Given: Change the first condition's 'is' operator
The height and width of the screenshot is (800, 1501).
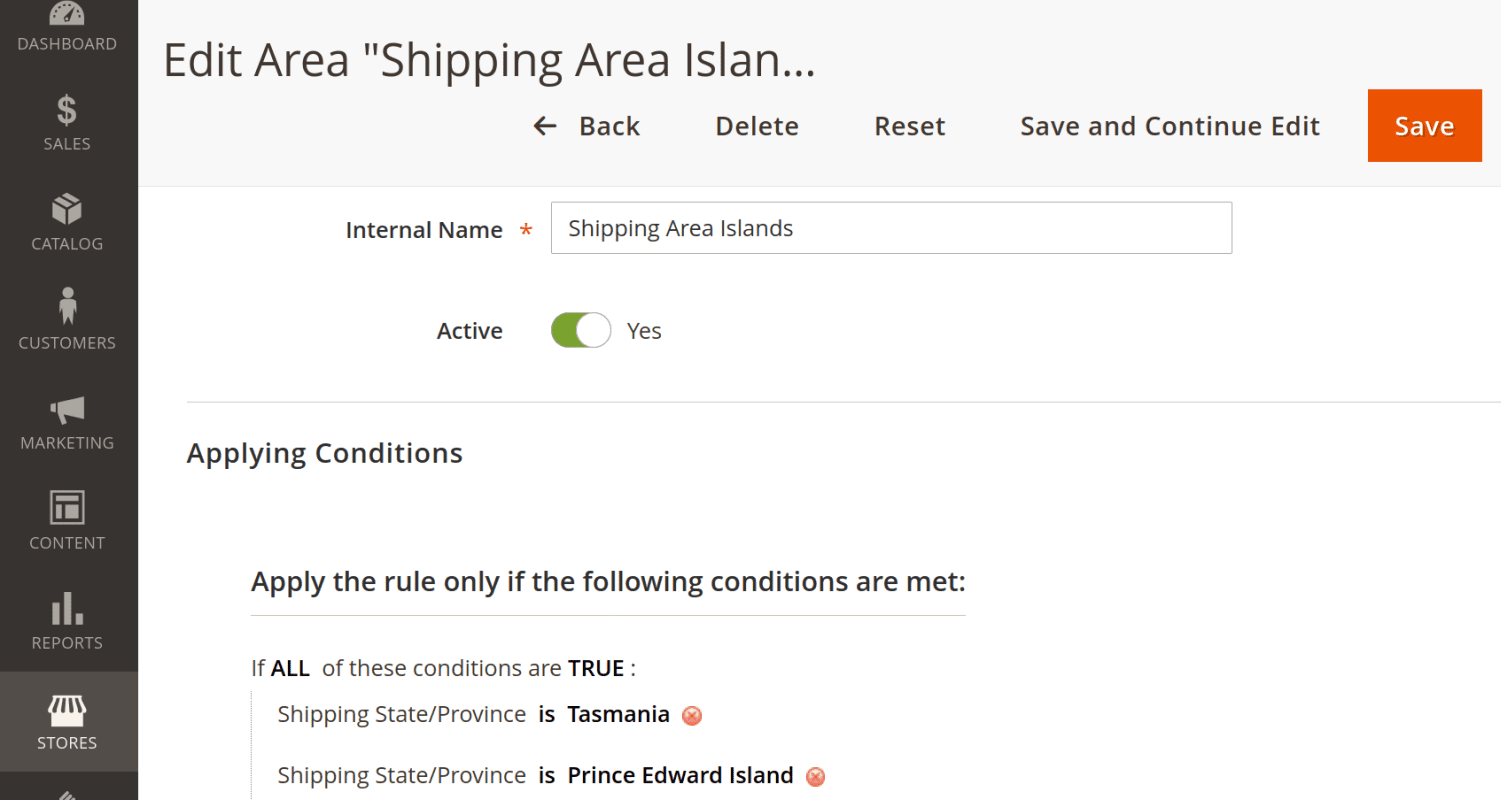Looking at the screenshot, I should tap(546, 714).
